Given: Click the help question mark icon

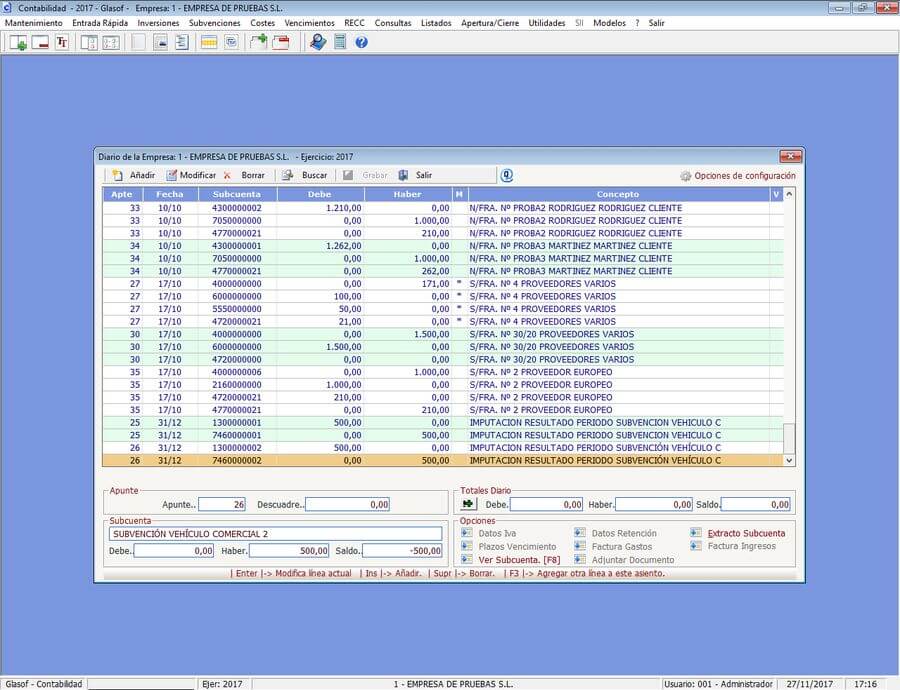Looking at the screenshot, I should tap(361, 44).
